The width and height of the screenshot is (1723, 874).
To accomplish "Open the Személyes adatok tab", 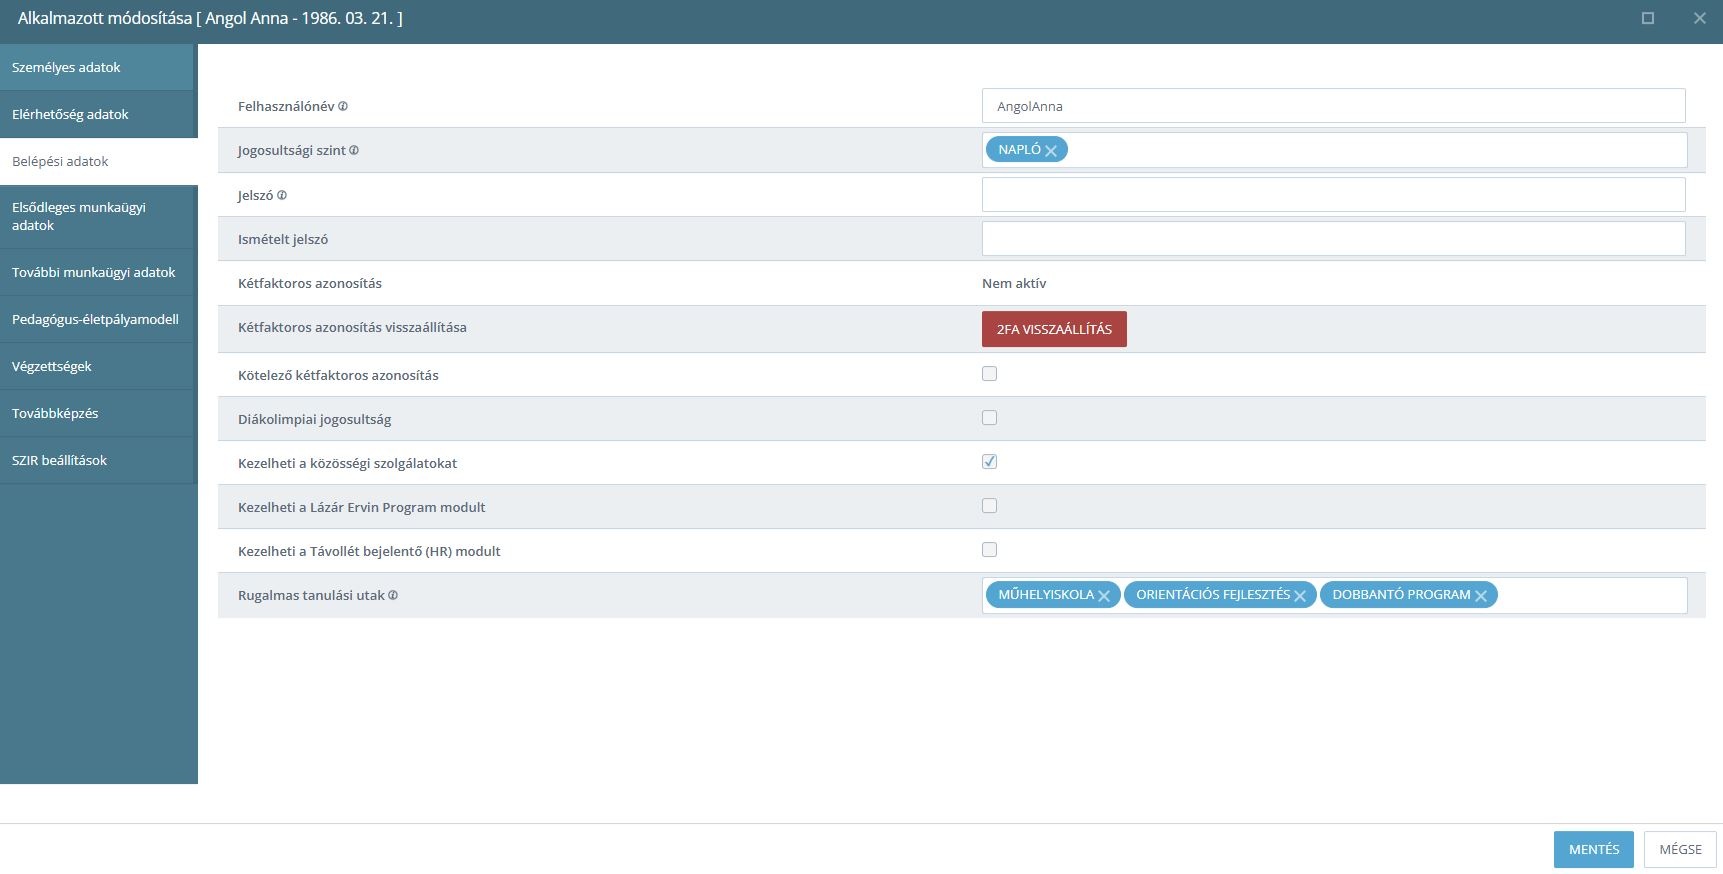I will pos(97,67).
